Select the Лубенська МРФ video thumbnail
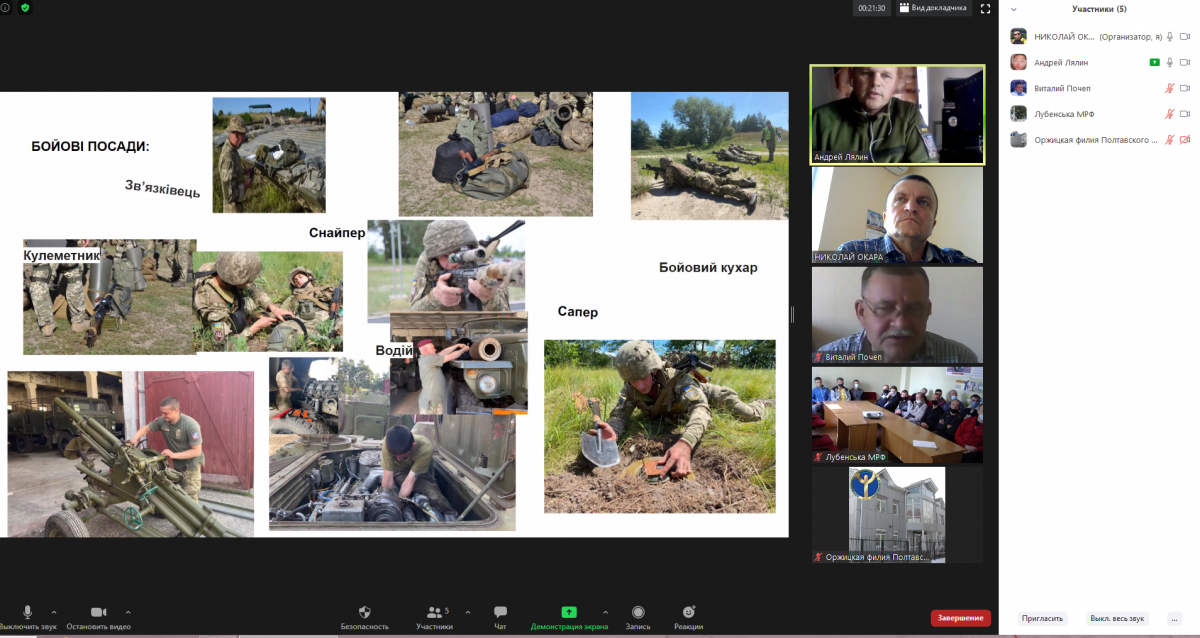This screenshot has height=638, width=1200. click(x=897, y=414)
